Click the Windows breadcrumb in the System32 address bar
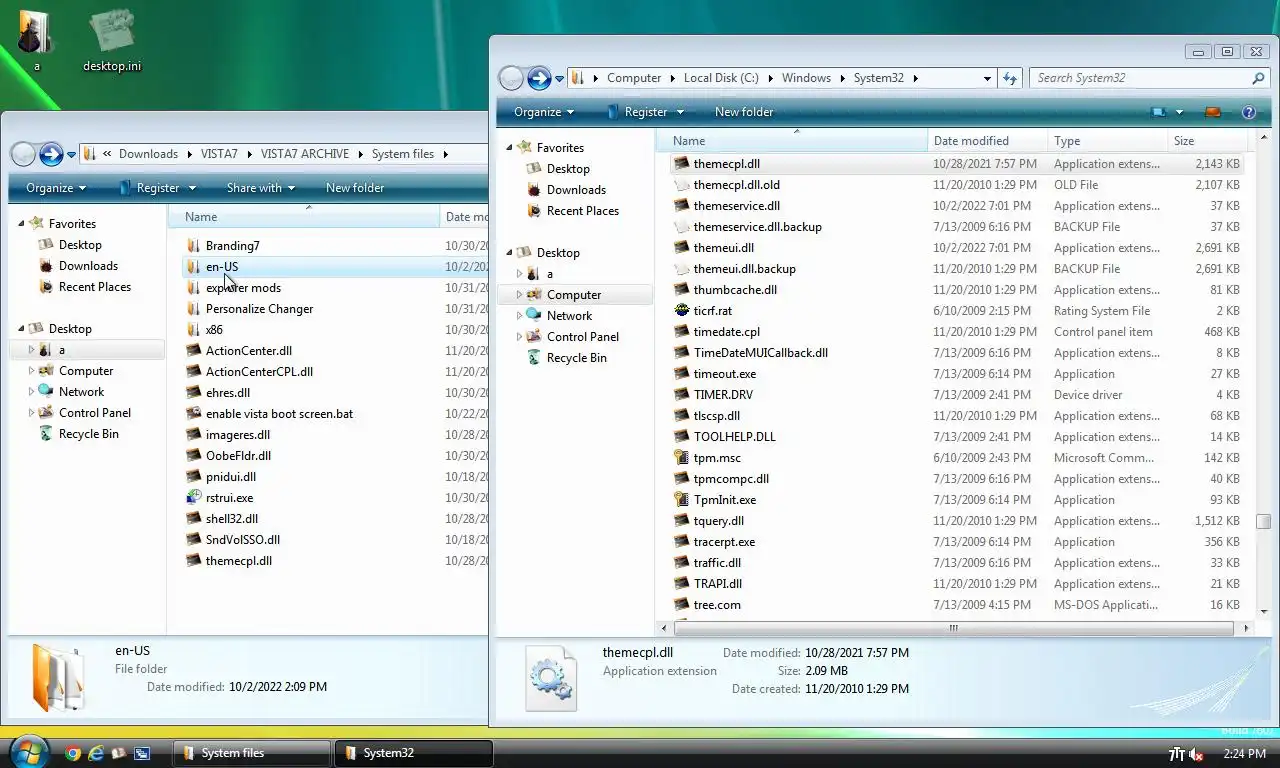Screen dimensions: 1280x768 (806, 78)
